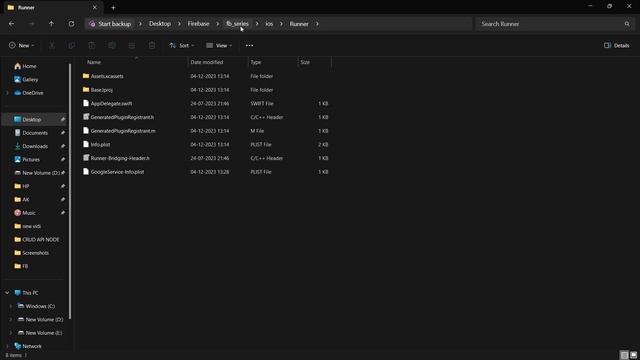The height and width of the screenshot is (360, 640).
Task: Open the Sort dropdown
Action: tap(182, 45)
